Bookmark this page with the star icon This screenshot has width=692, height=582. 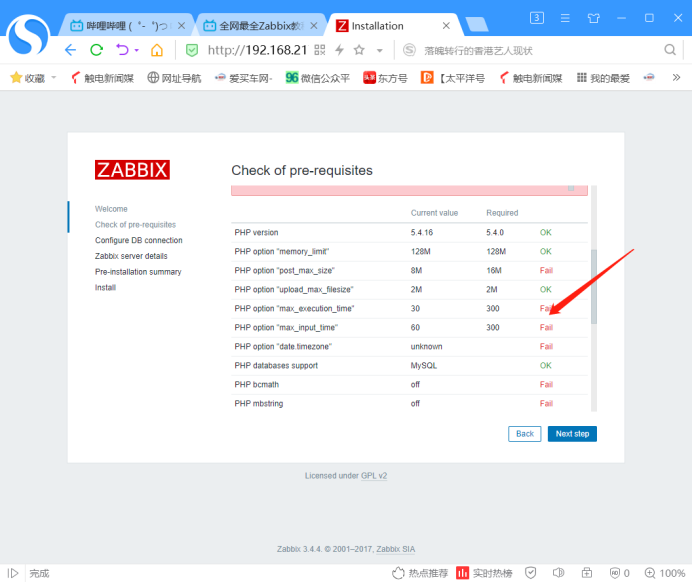point(359,50)
